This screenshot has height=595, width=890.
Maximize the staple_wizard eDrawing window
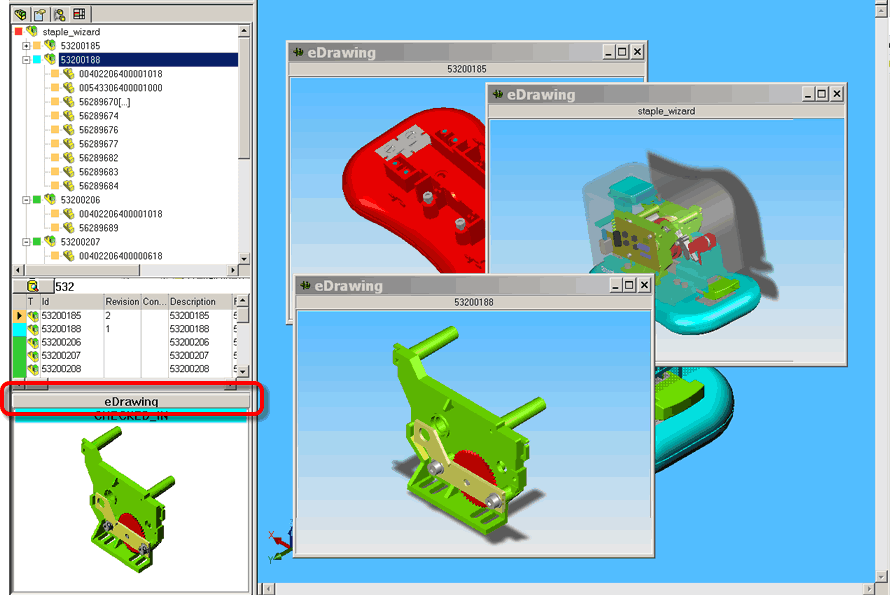(821, 94)
